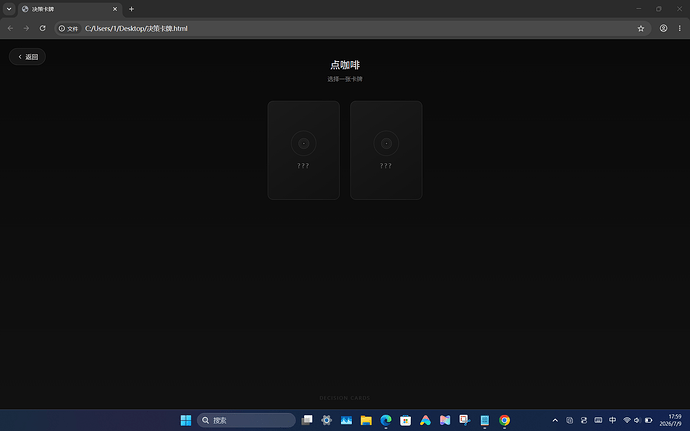Show hidden system tray icons
Viewport: 690px width, 431px height.
pyautogui.click(x=555, y=420)
